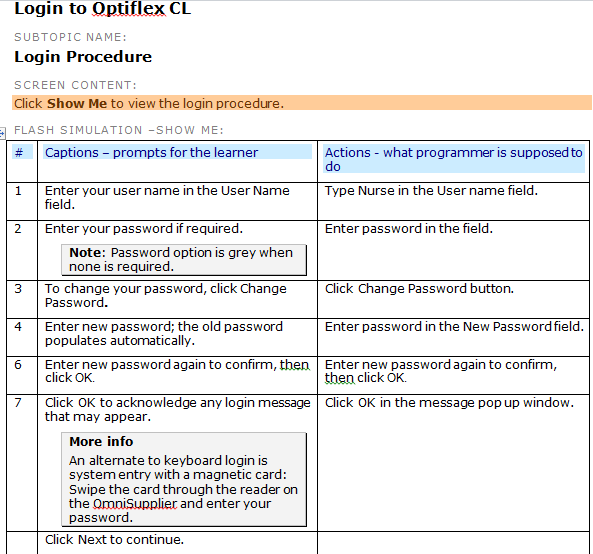The height and width of the screenshot is (554, 593).
Task: Click the misspelled word 'Optiflex' in the title
Action: click(129, 8)
